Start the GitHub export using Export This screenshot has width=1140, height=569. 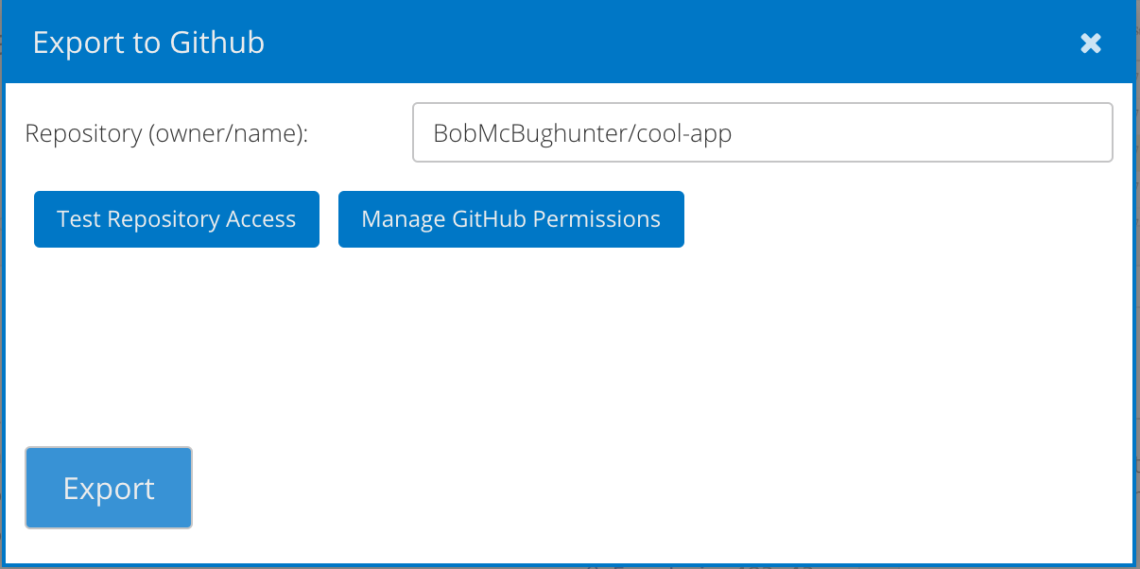click(x=108, y=488)
